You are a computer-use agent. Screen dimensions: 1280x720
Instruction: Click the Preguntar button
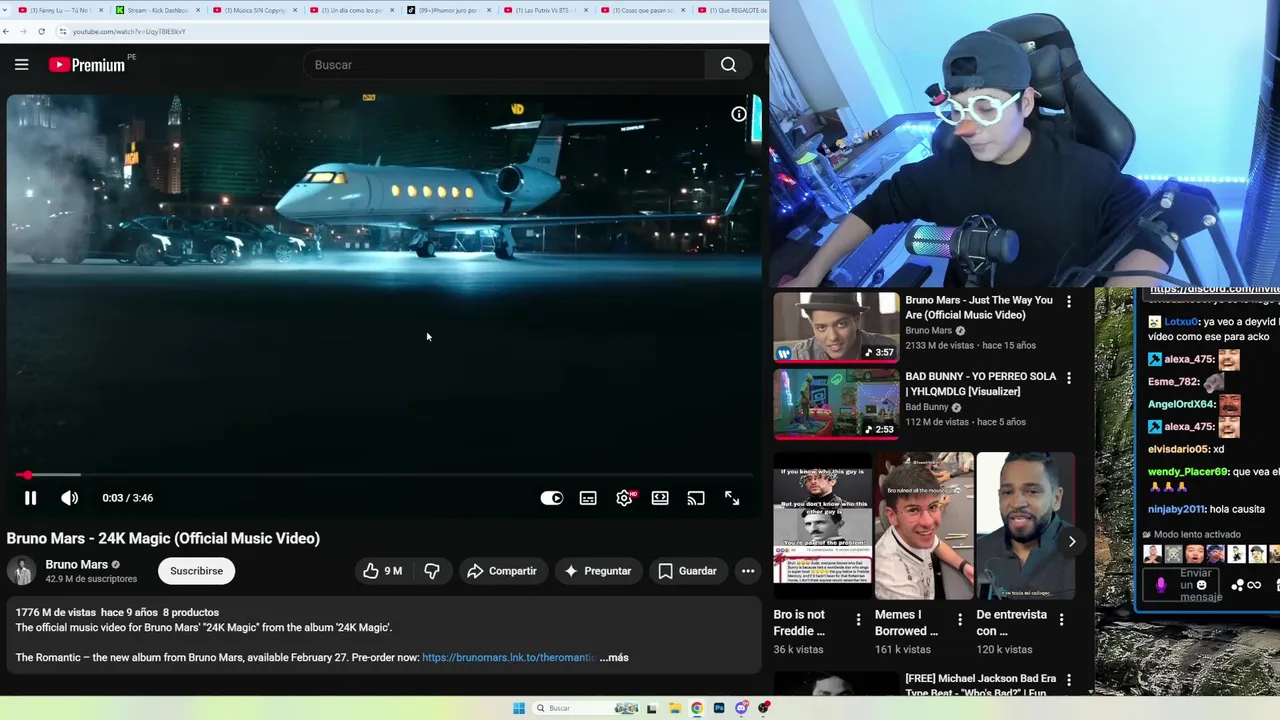[x=598, y=571]
